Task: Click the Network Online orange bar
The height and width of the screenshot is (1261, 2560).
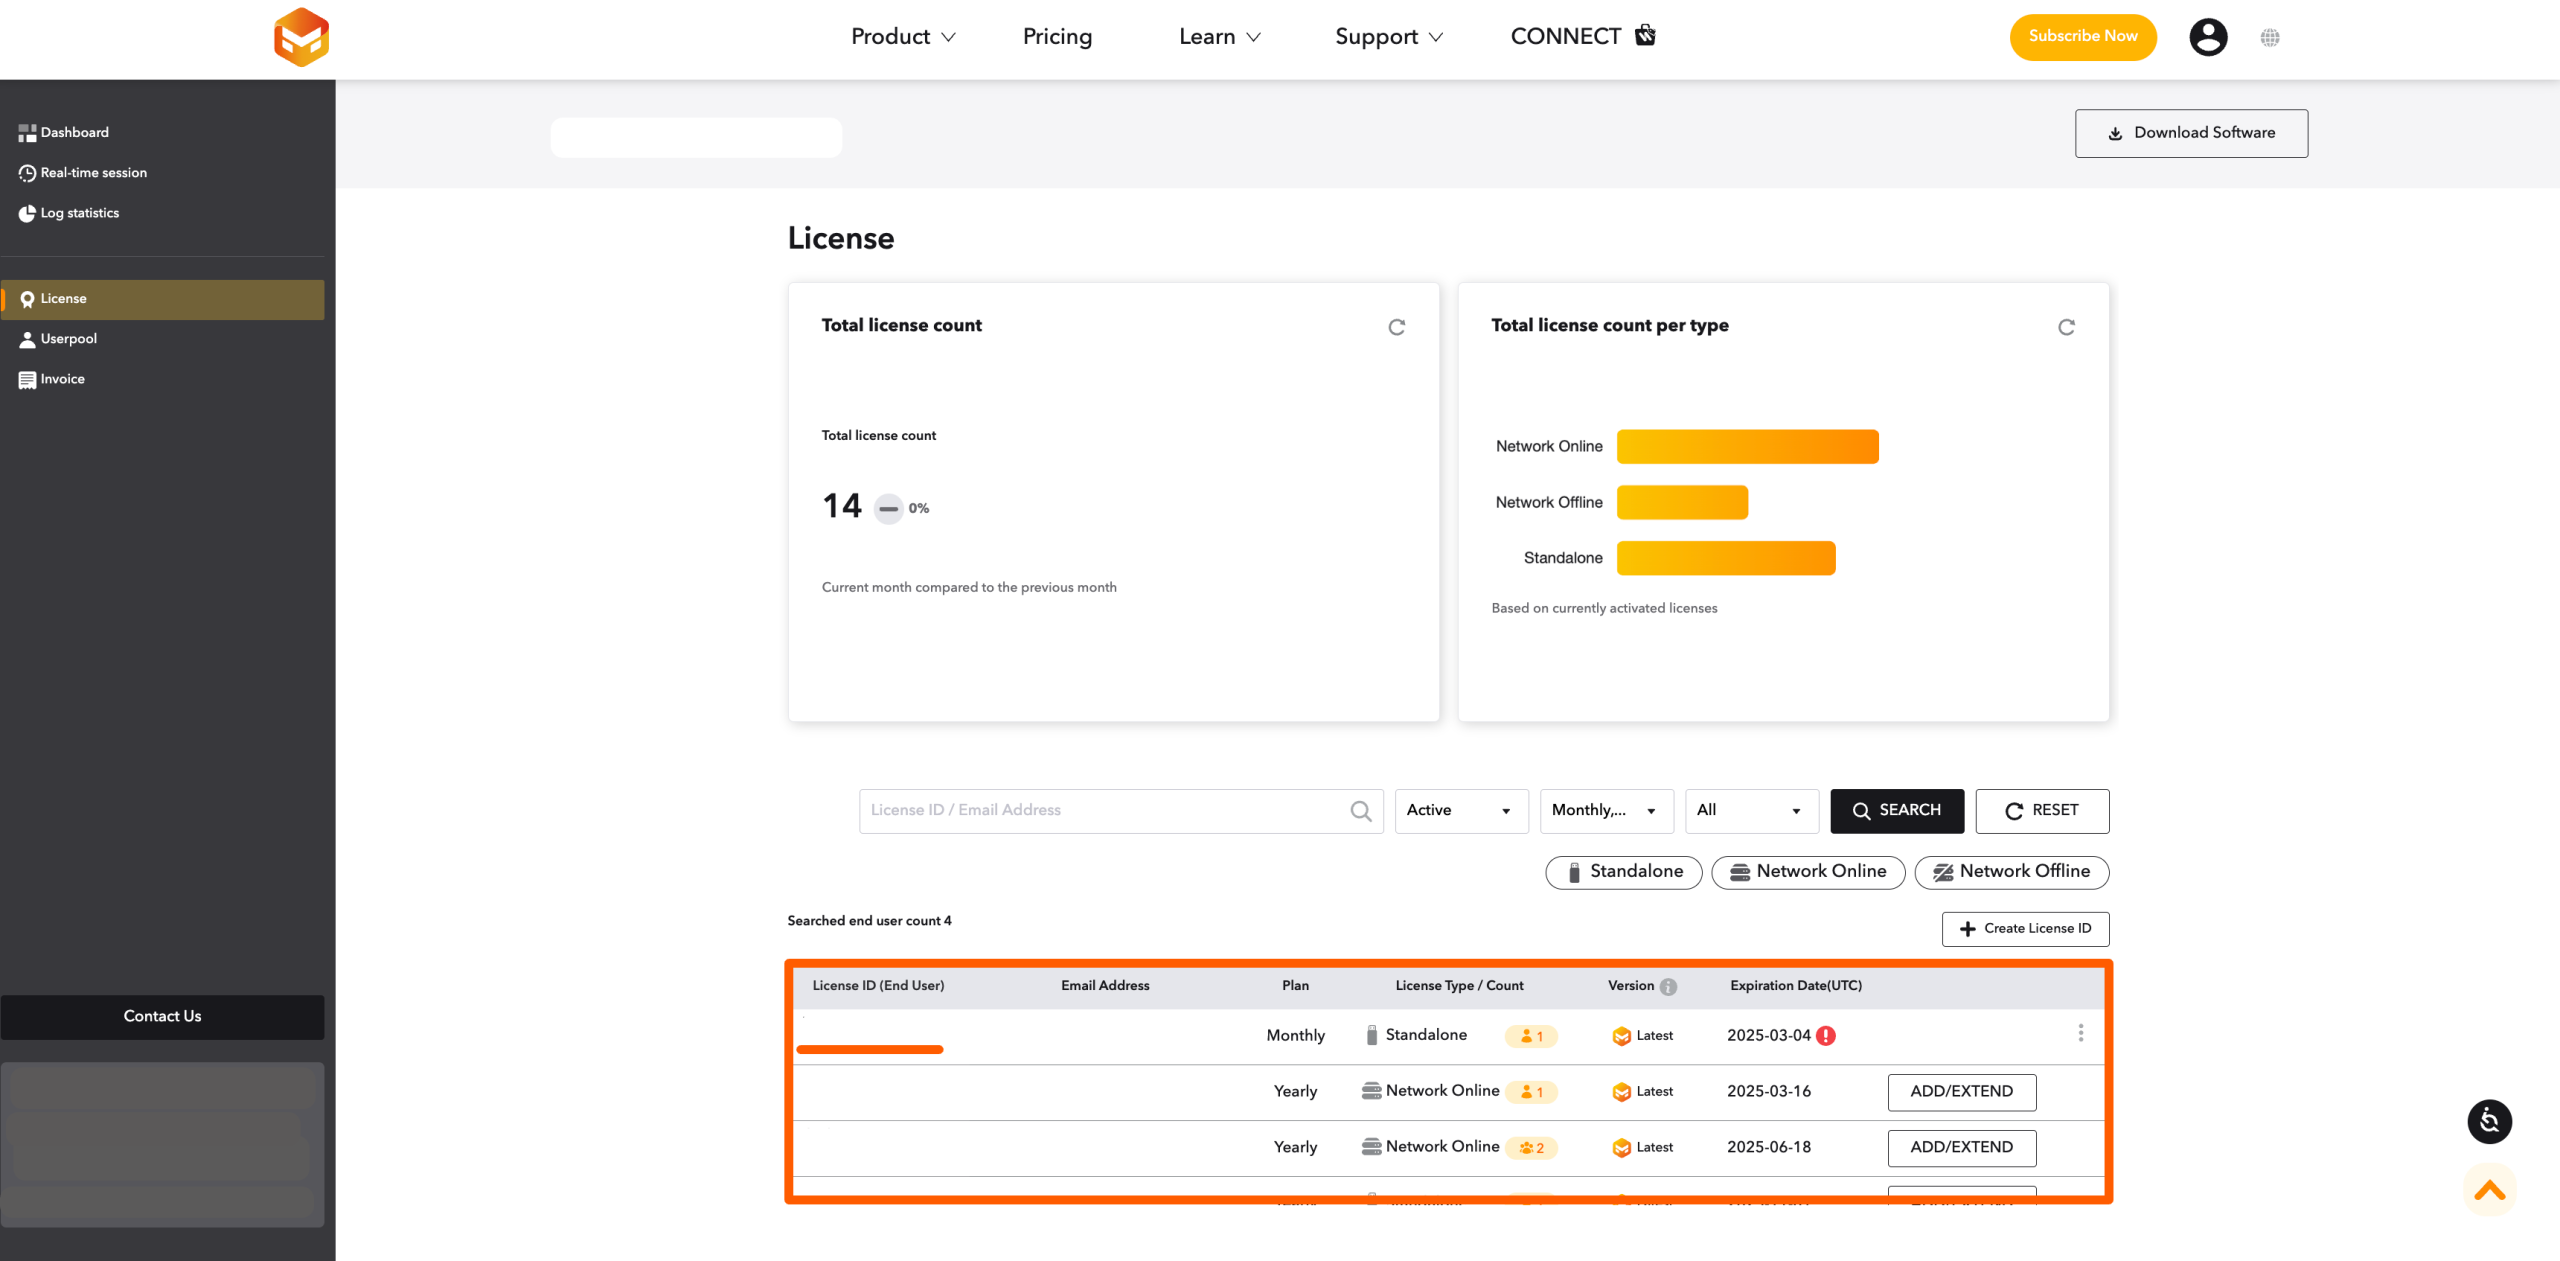Action: click(1747, 447)
